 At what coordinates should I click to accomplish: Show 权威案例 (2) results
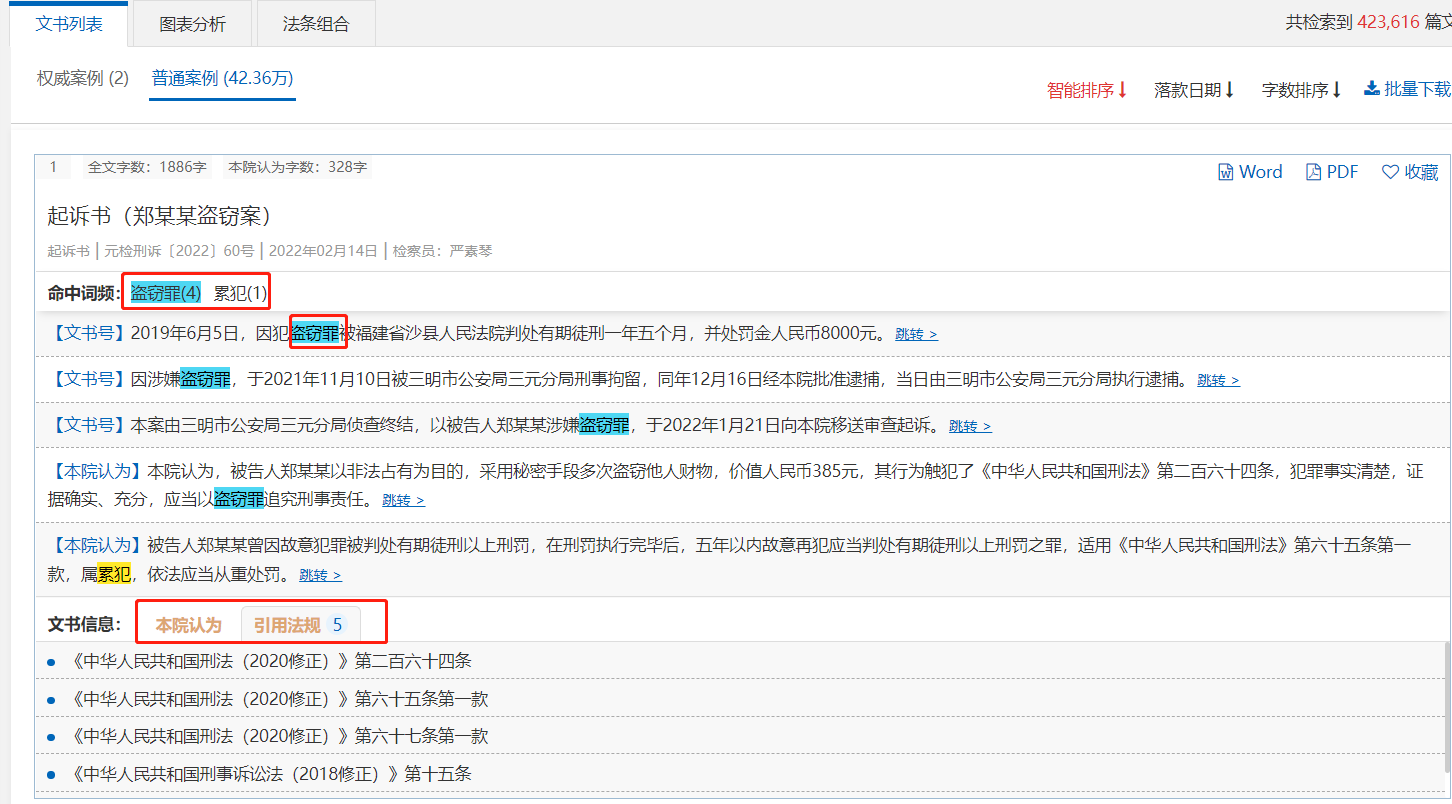[x=83, y=78]
